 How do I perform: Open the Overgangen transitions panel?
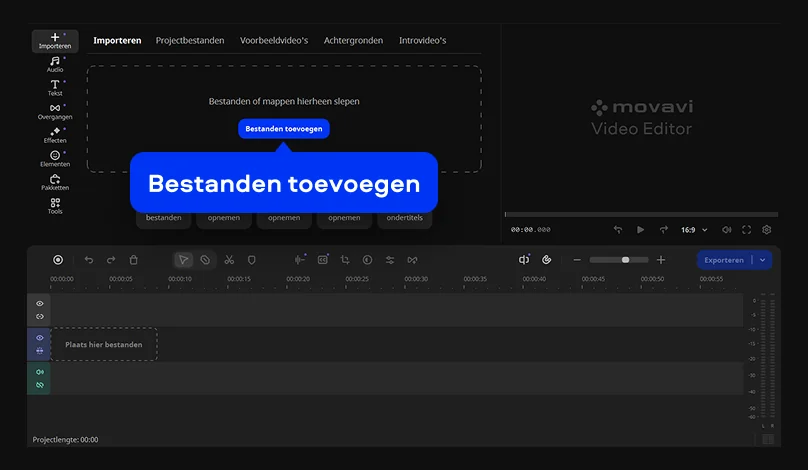[x=55, y=111]
